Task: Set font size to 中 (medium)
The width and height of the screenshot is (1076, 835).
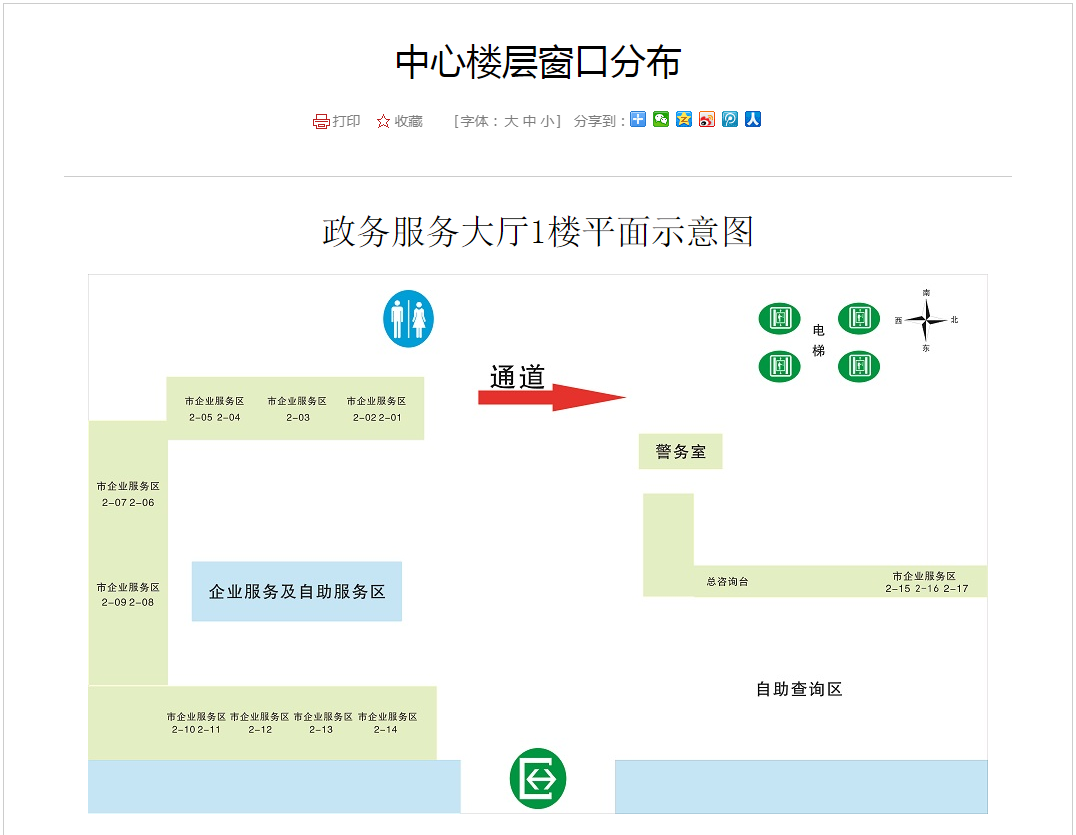Action: point(529,121)
